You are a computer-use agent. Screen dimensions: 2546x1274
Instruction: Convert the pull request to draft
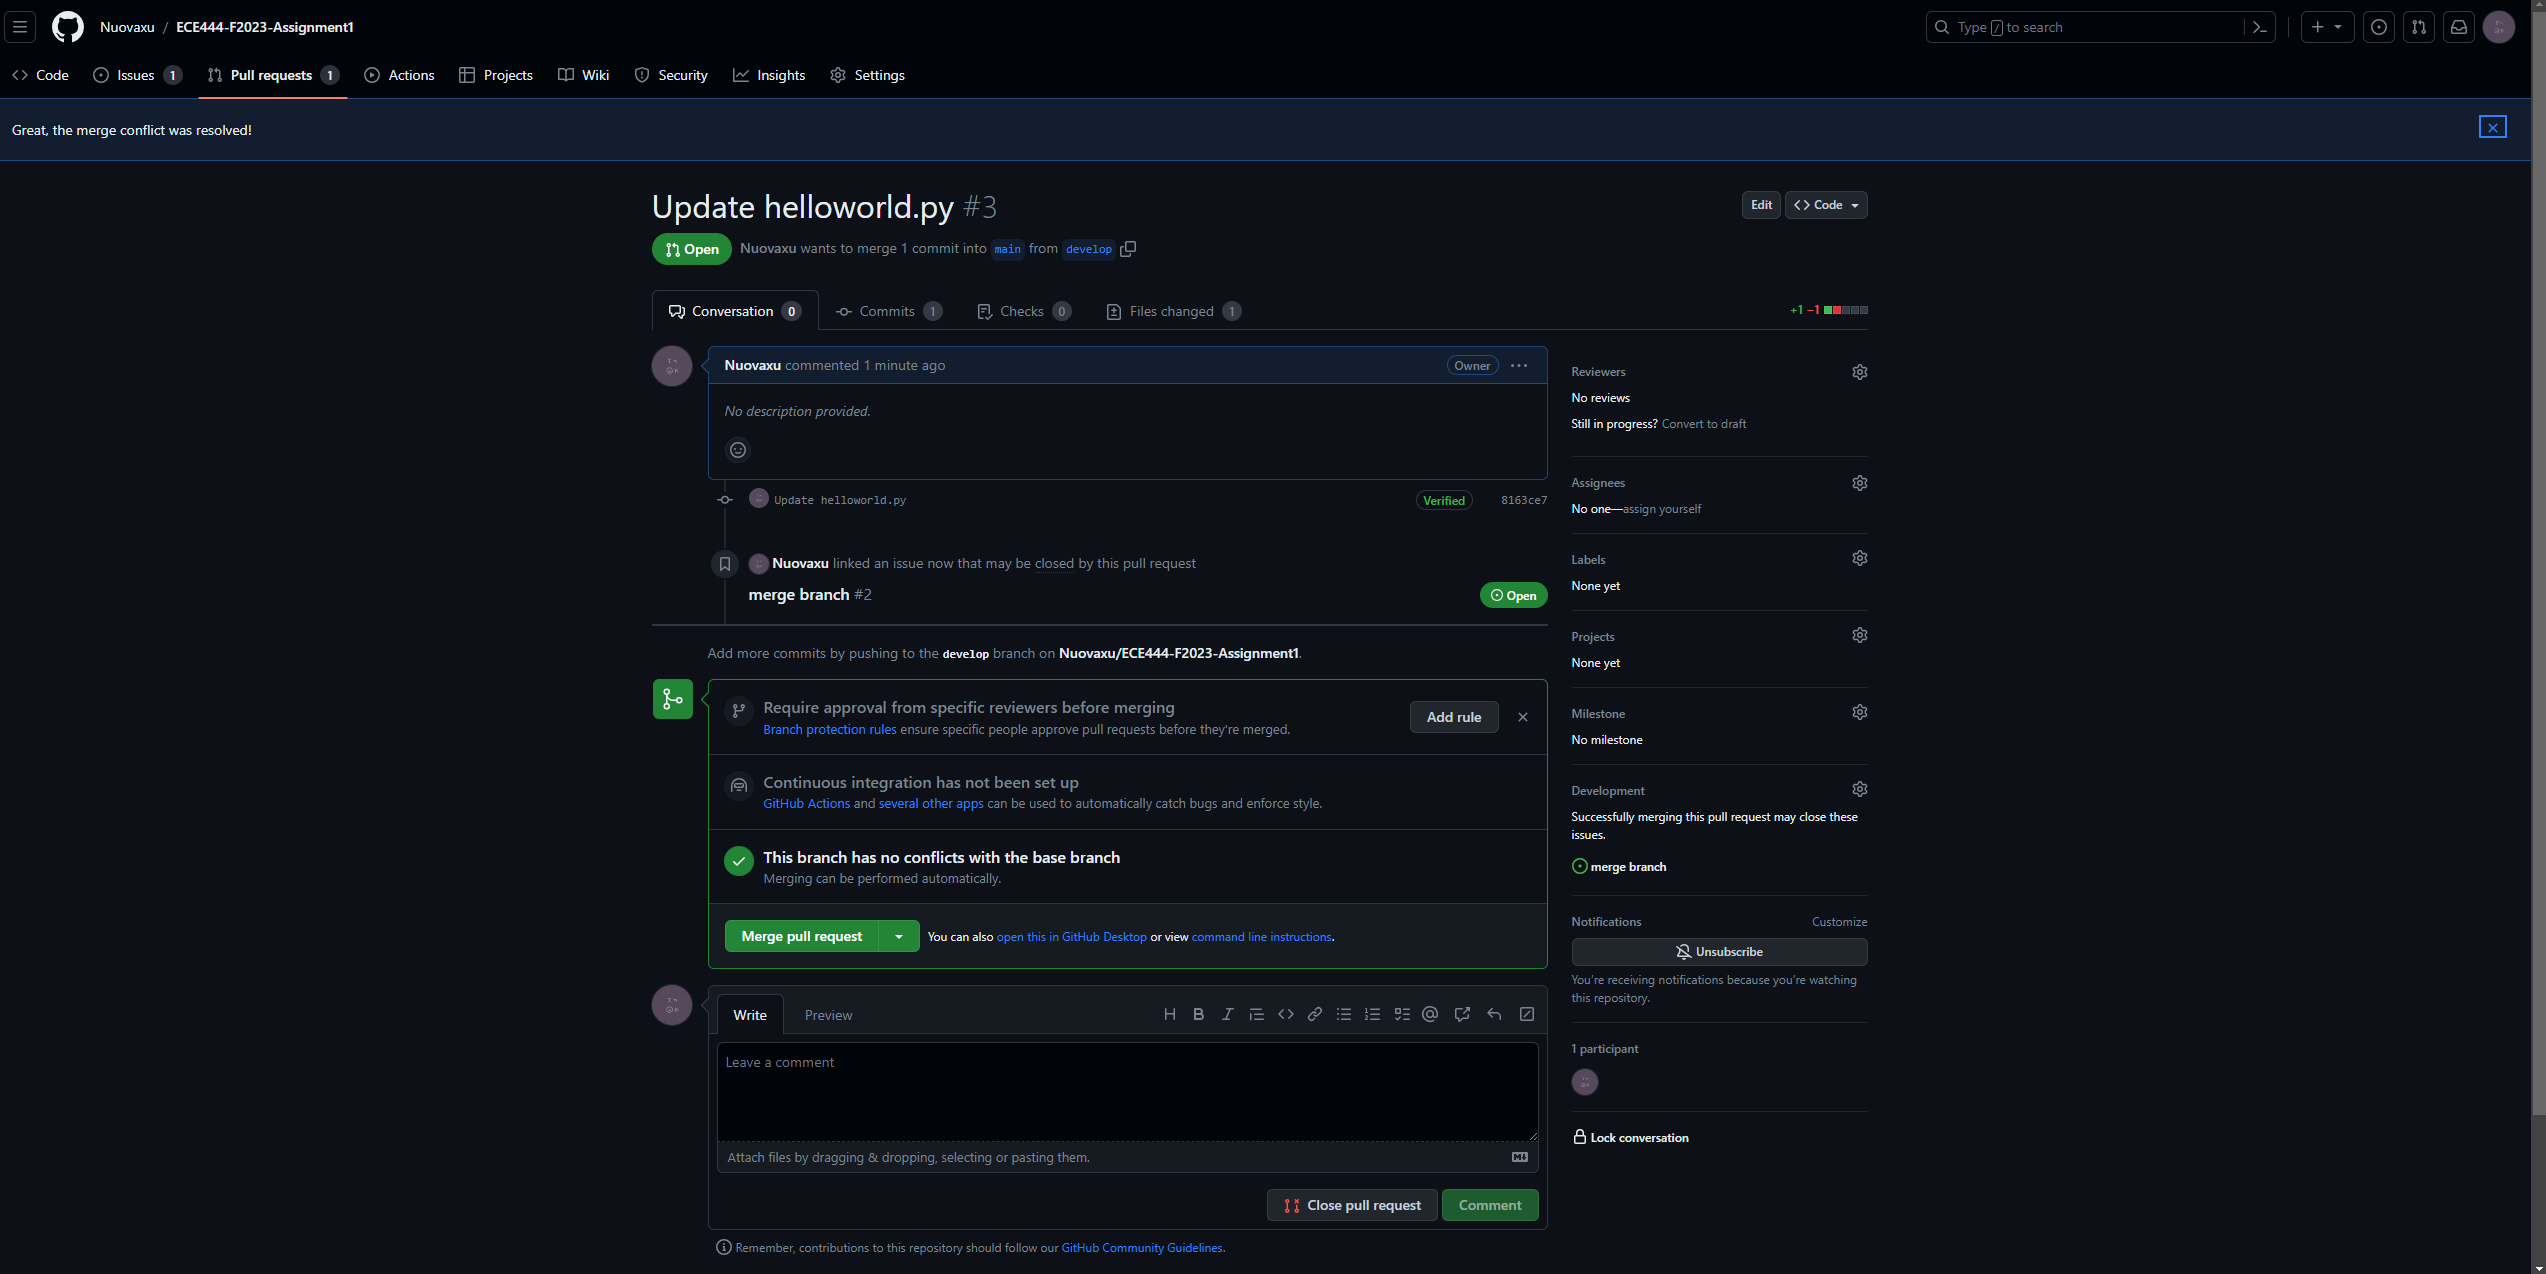pos(1704,423)
